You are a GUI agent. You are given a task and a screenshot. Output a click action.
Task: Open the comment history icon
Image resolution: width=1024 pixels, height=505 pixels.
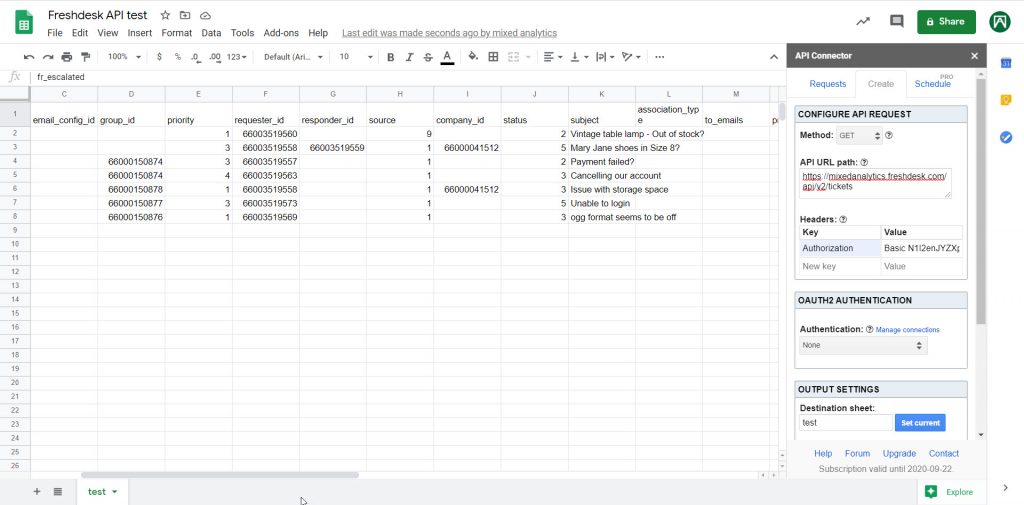click(x=897, y=22)
